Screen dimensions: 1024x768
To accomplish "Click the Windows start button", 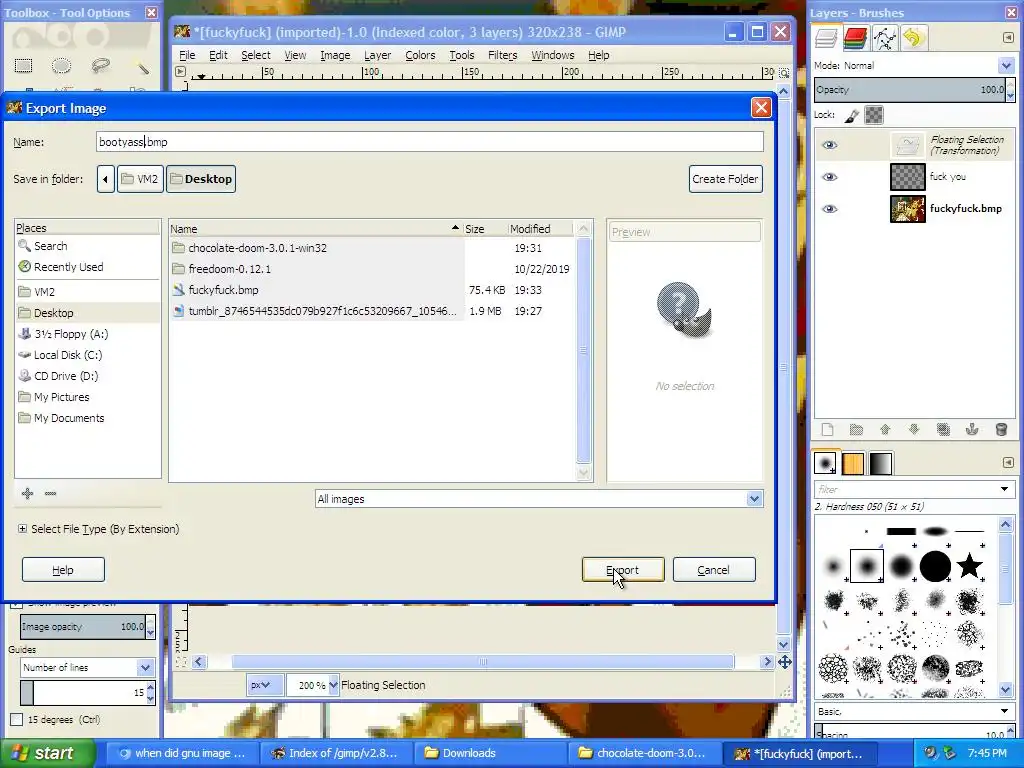I will [46, 753].
